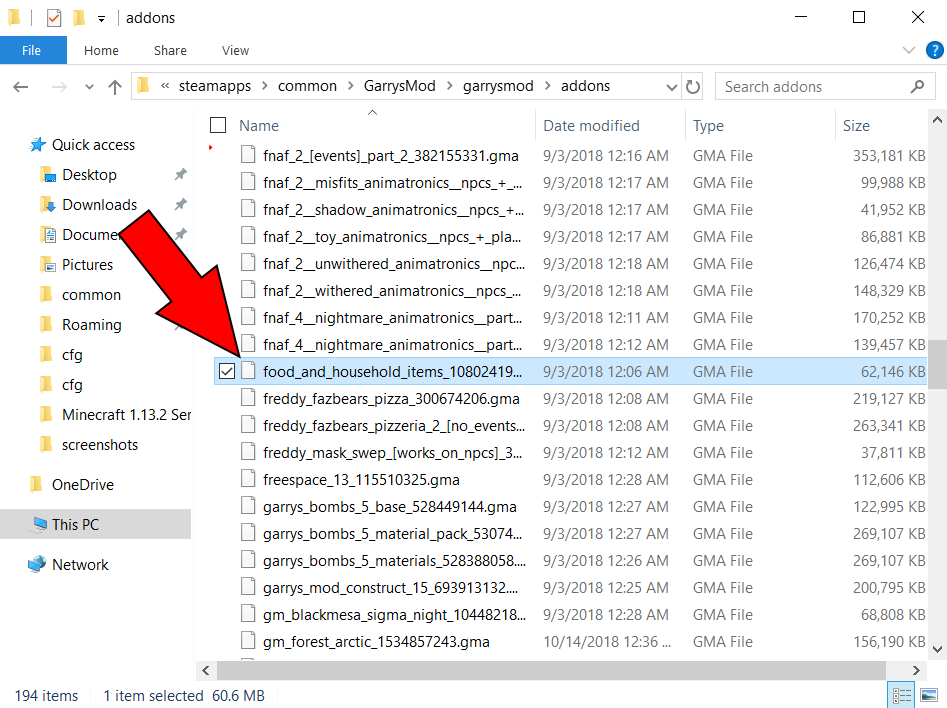Click fnaf_2_[events]_part_2 file icon
Viewport: 947px width, 708px height.
point(248,155)
